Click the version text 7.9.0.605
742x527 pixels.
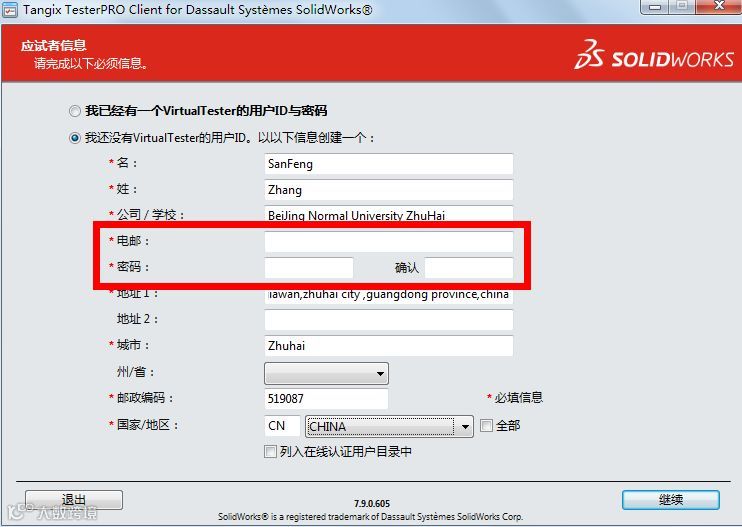372,504
